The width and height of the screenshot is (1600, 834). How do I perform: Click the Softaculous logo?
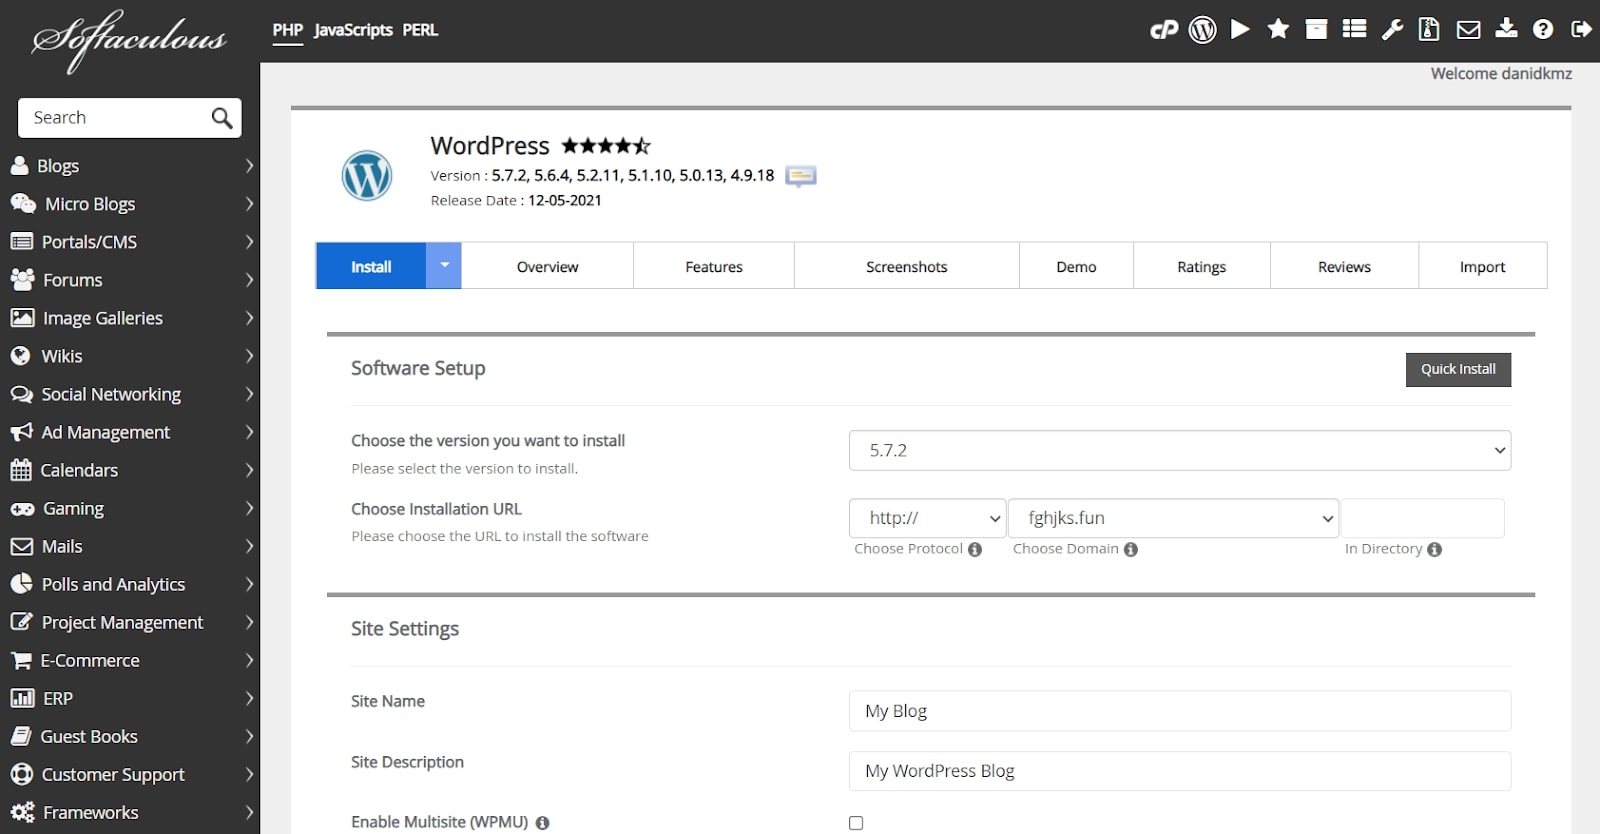tap(129, 40)
